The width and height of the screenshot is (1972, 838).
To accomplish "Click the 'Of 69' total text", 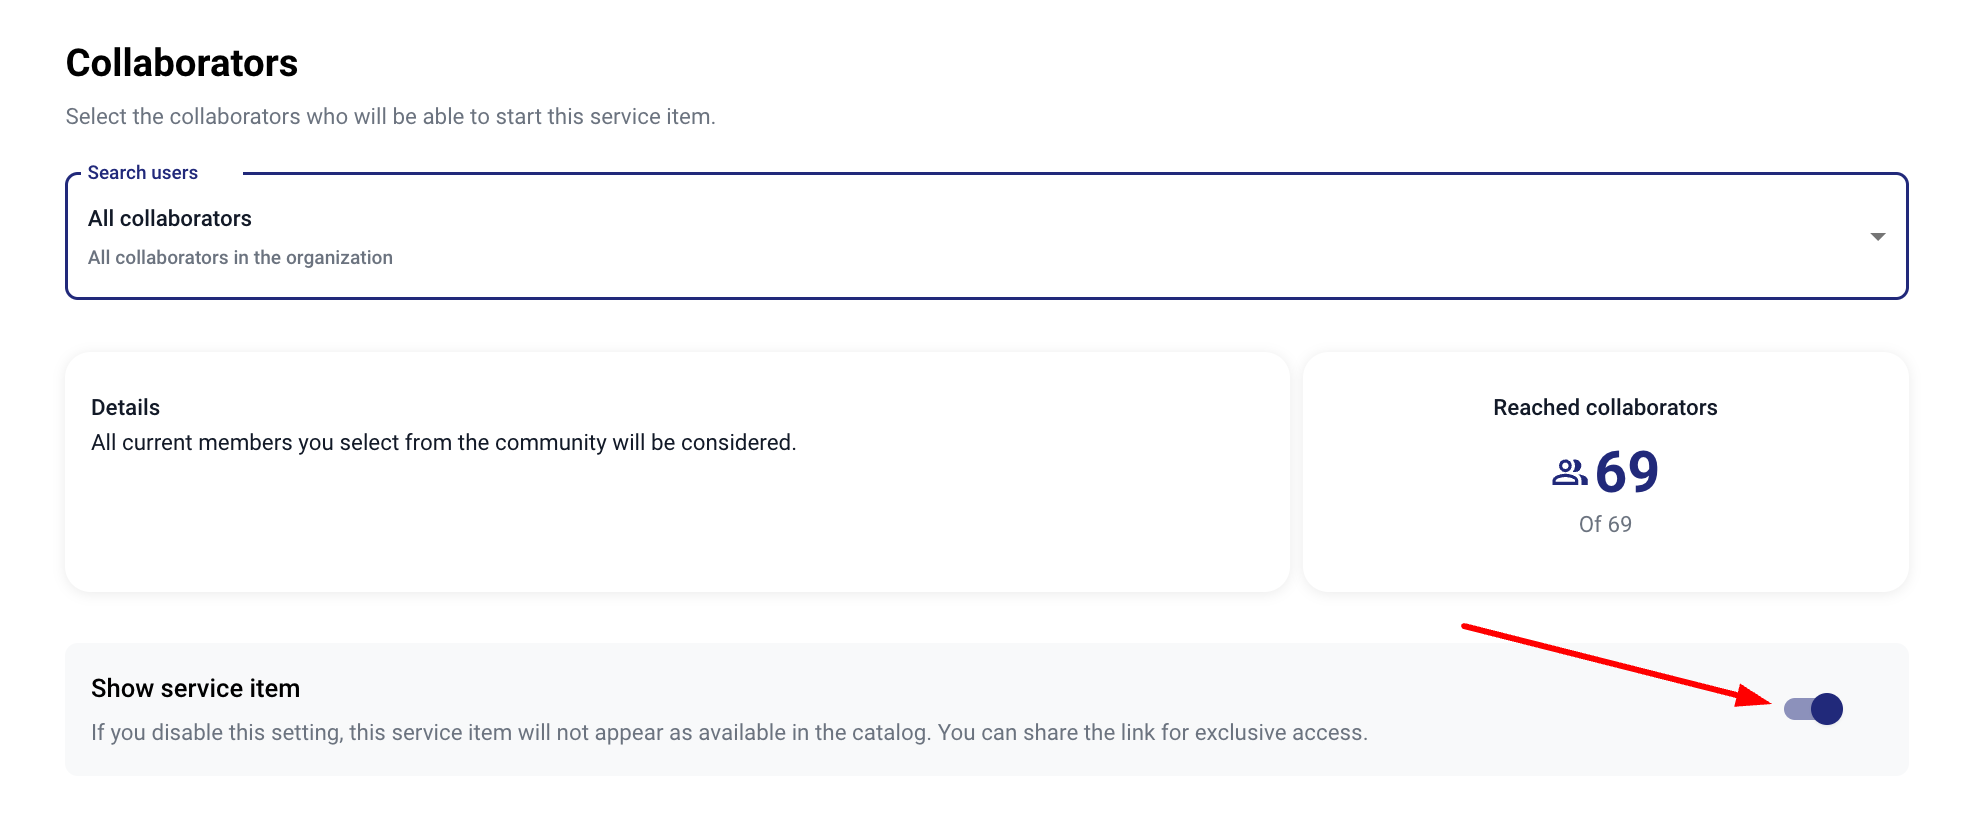I will pos(1605,525).
